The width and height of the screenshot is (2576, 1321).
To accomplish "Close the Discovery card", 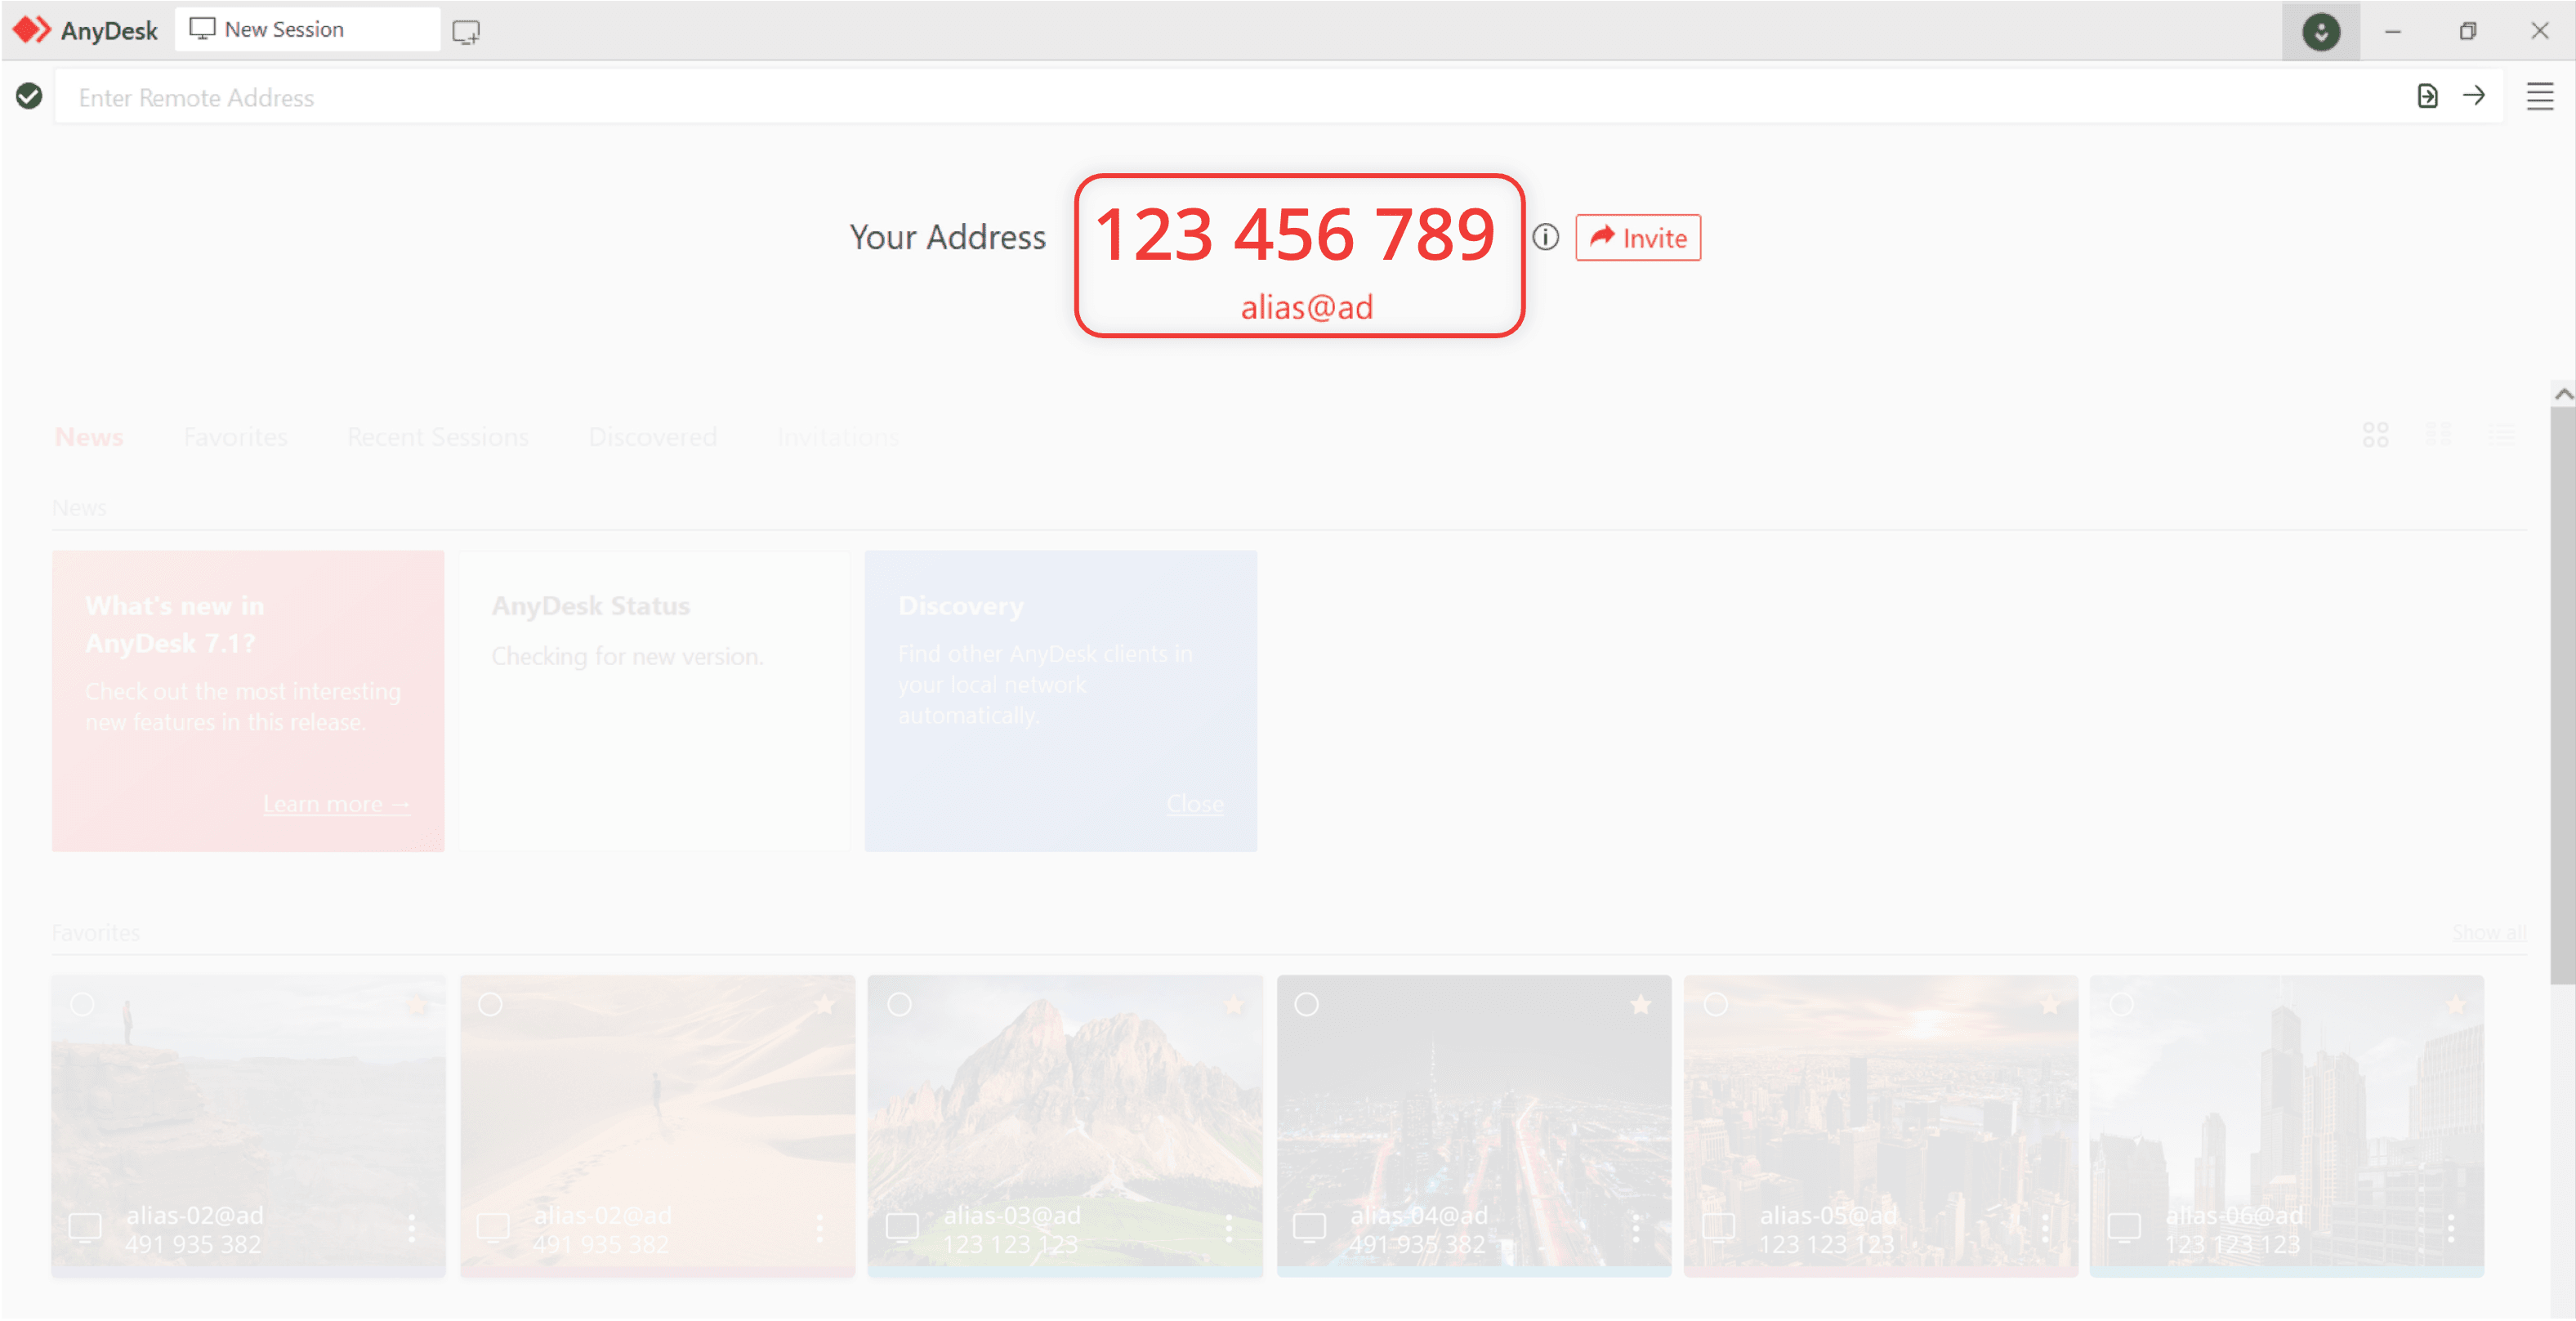I will [1194, 805].
